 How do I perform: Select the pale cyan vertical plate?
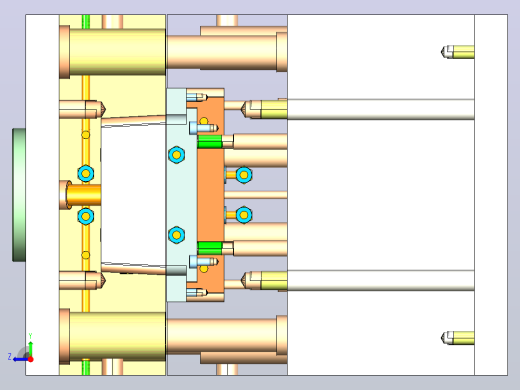pyautogui.click(x=181, y=195)
